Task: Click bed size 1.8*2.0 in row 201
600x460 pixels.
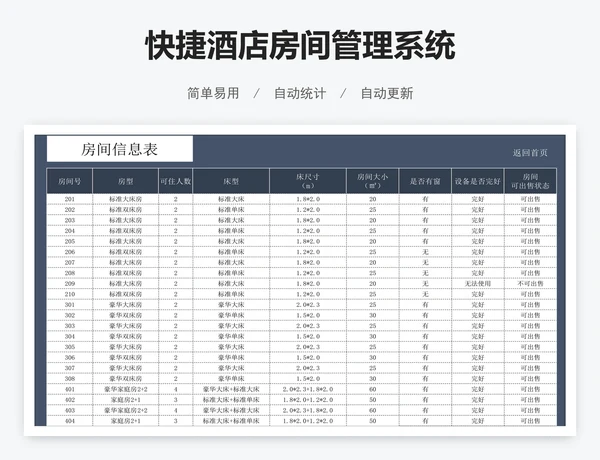Action: click(x=308, y=199)
